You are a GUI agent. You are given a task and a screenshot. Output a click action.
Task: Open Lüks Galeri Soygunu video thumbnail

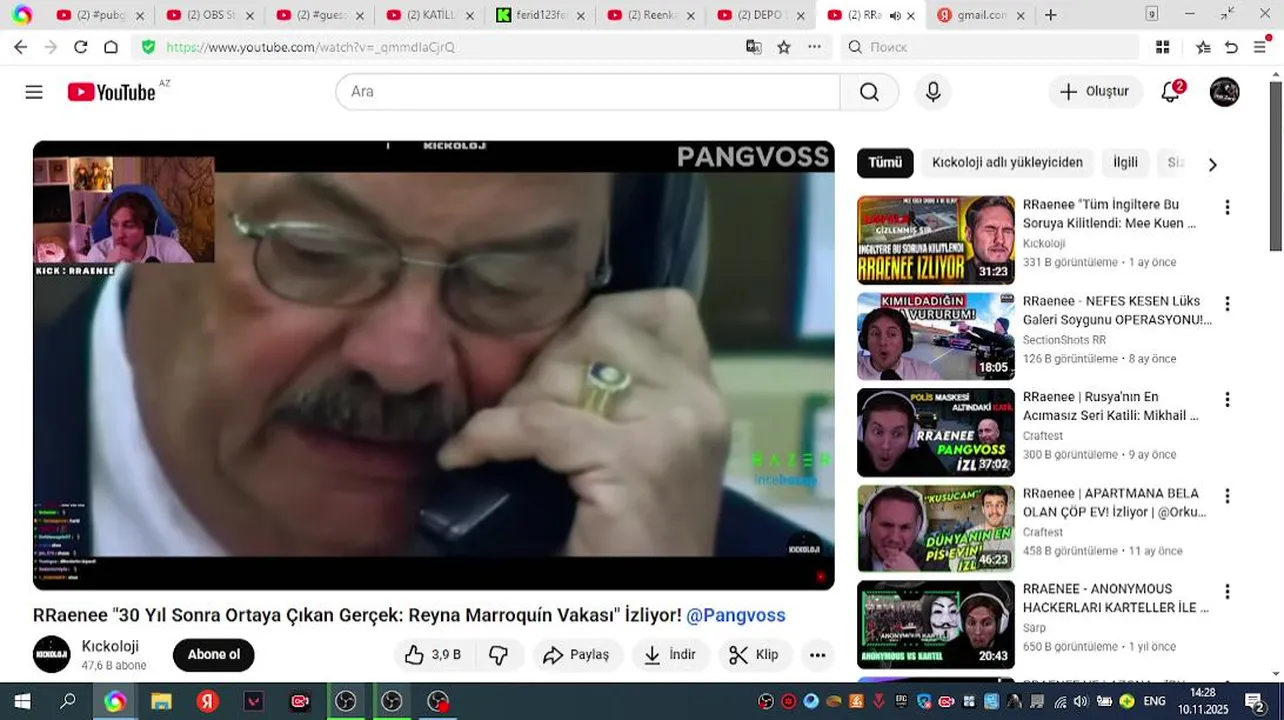click(x=936, y=336)
